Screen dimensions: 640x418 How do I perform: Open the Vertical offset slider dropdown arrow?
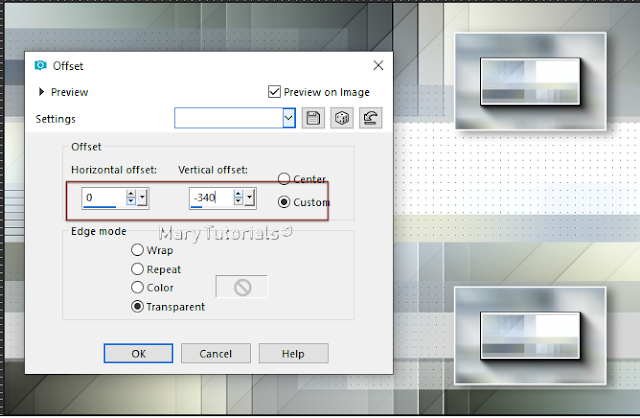[x=249, y=198]
